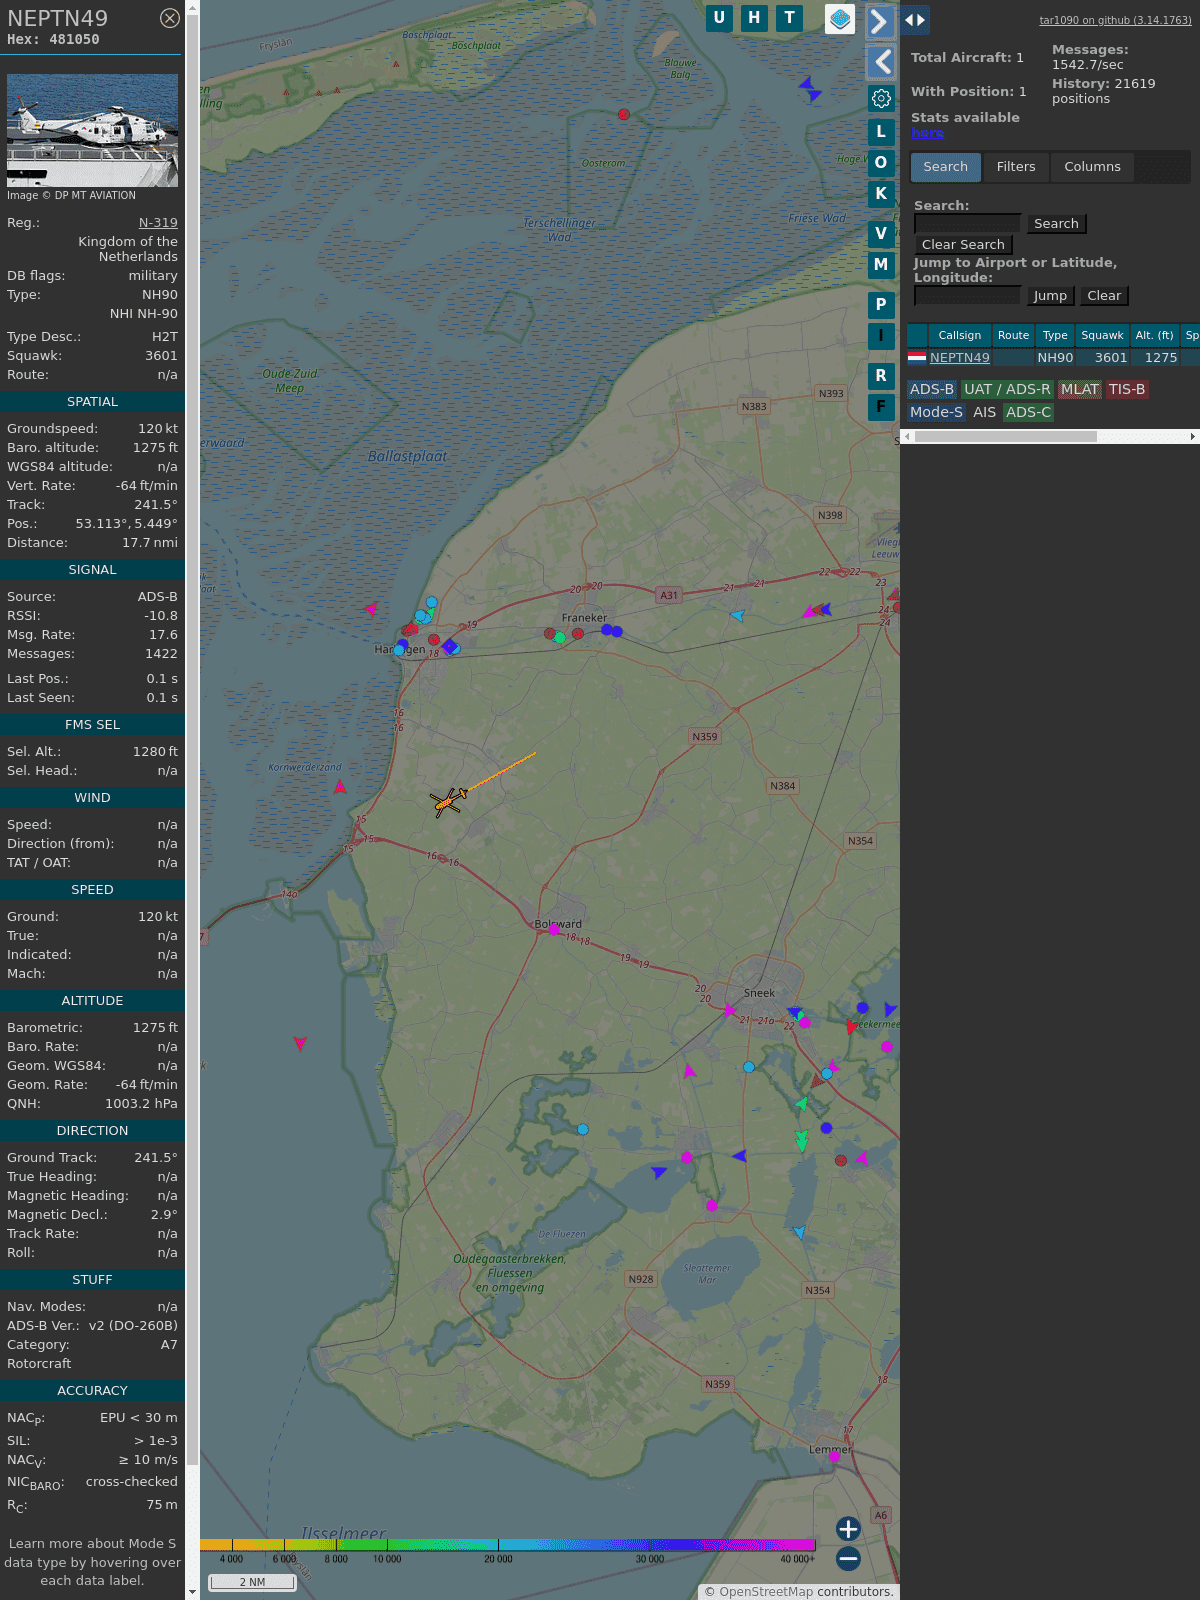1200x1600 pixels.
Task: Toggle the MLAT source filter
Action: tap(1079, 389)
